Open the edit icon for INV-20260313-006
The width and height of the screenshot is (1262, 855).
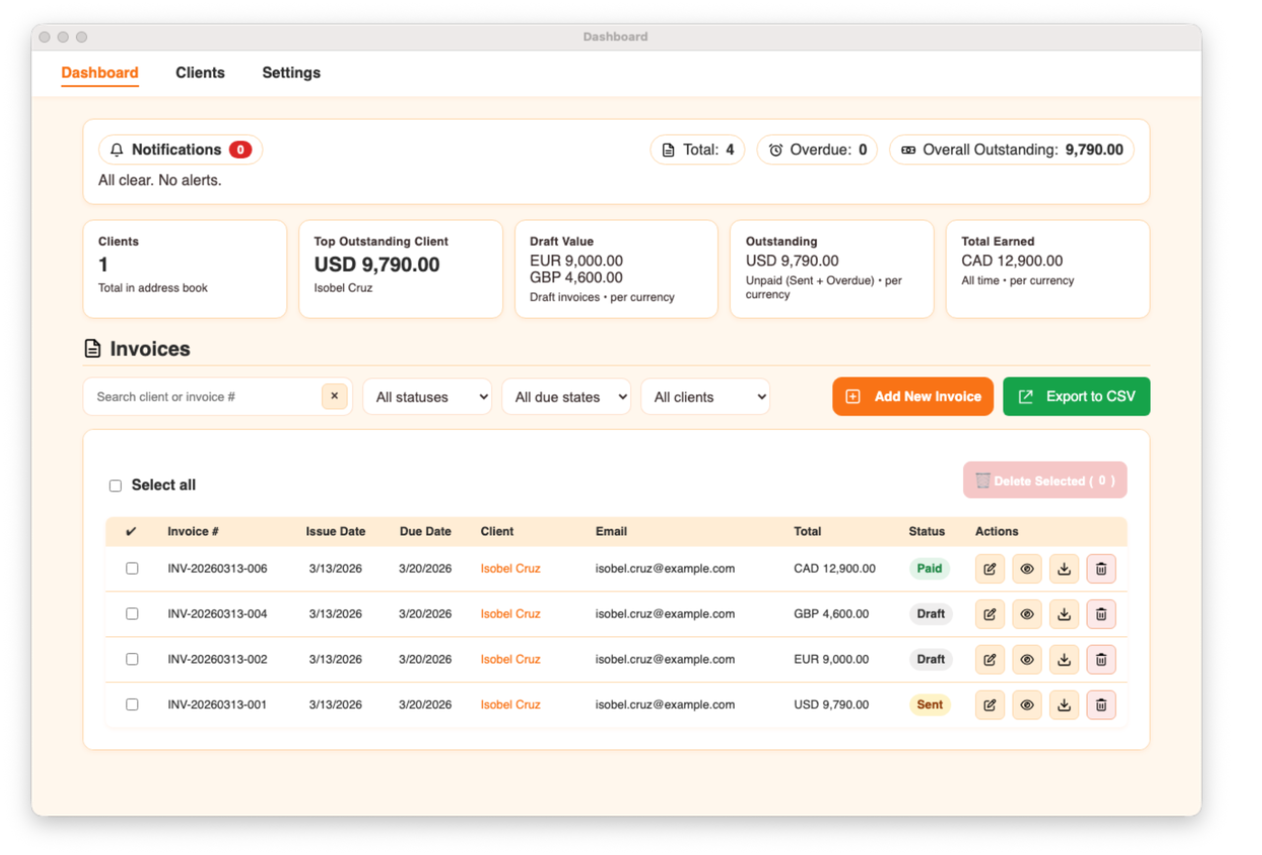pos(989,568)
